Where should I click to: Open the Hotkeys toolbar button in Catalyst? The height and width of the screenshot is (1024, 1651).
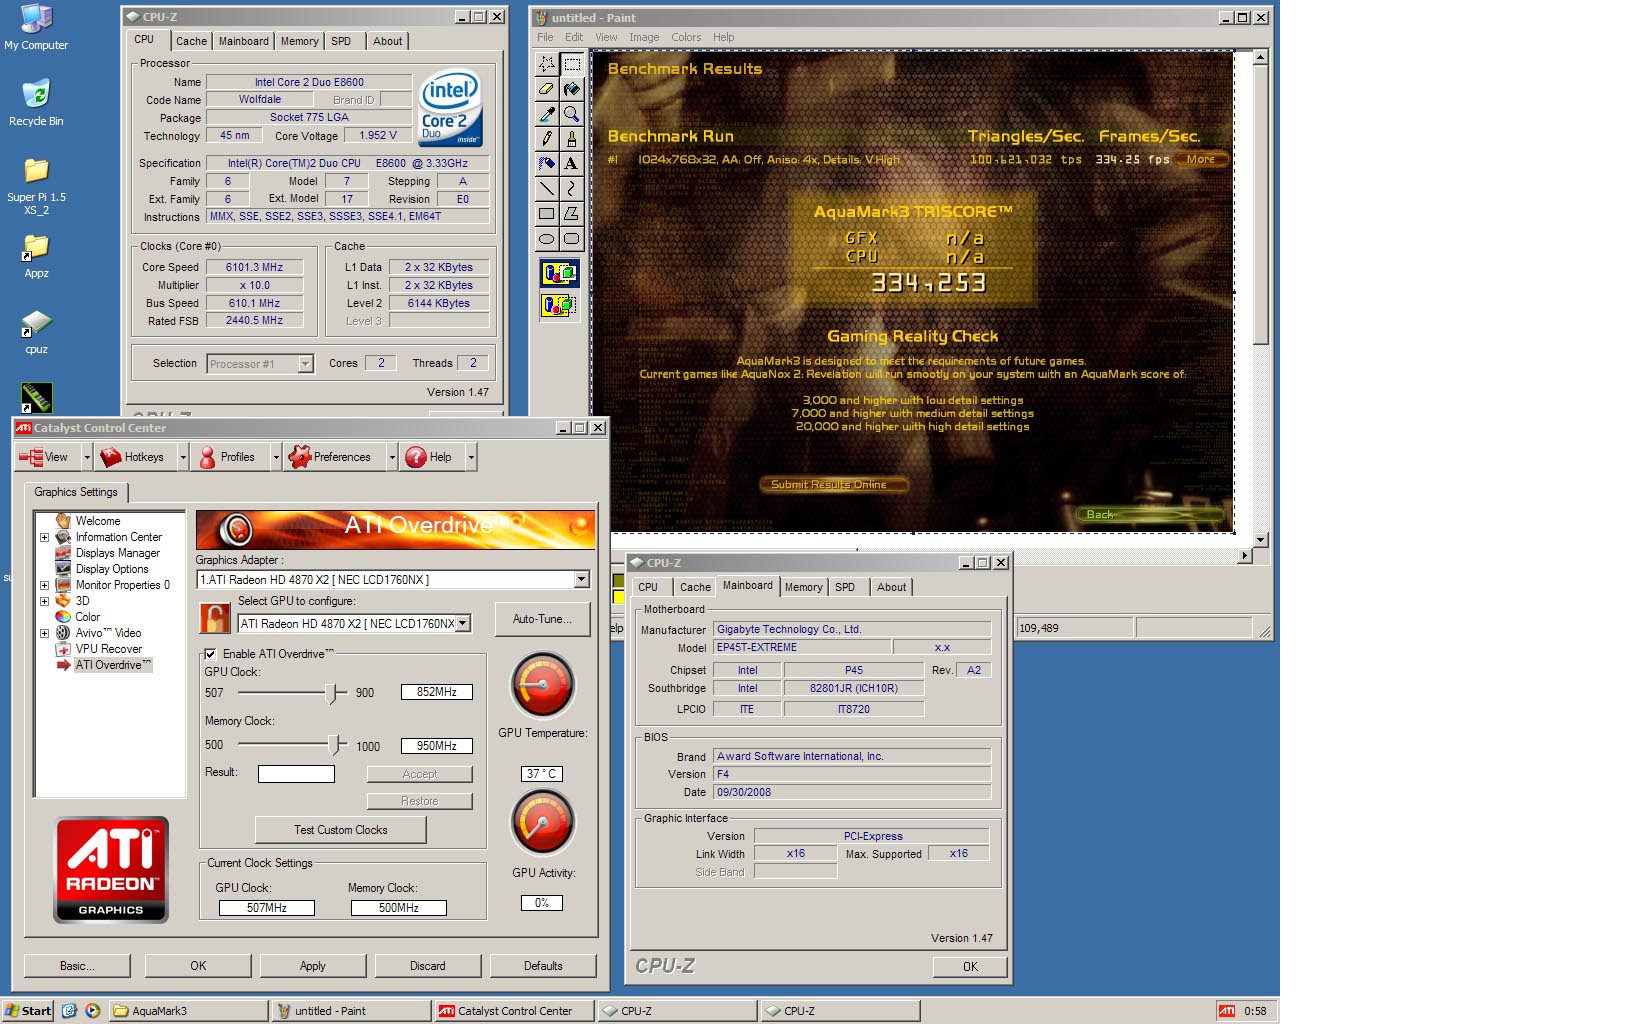133,457
